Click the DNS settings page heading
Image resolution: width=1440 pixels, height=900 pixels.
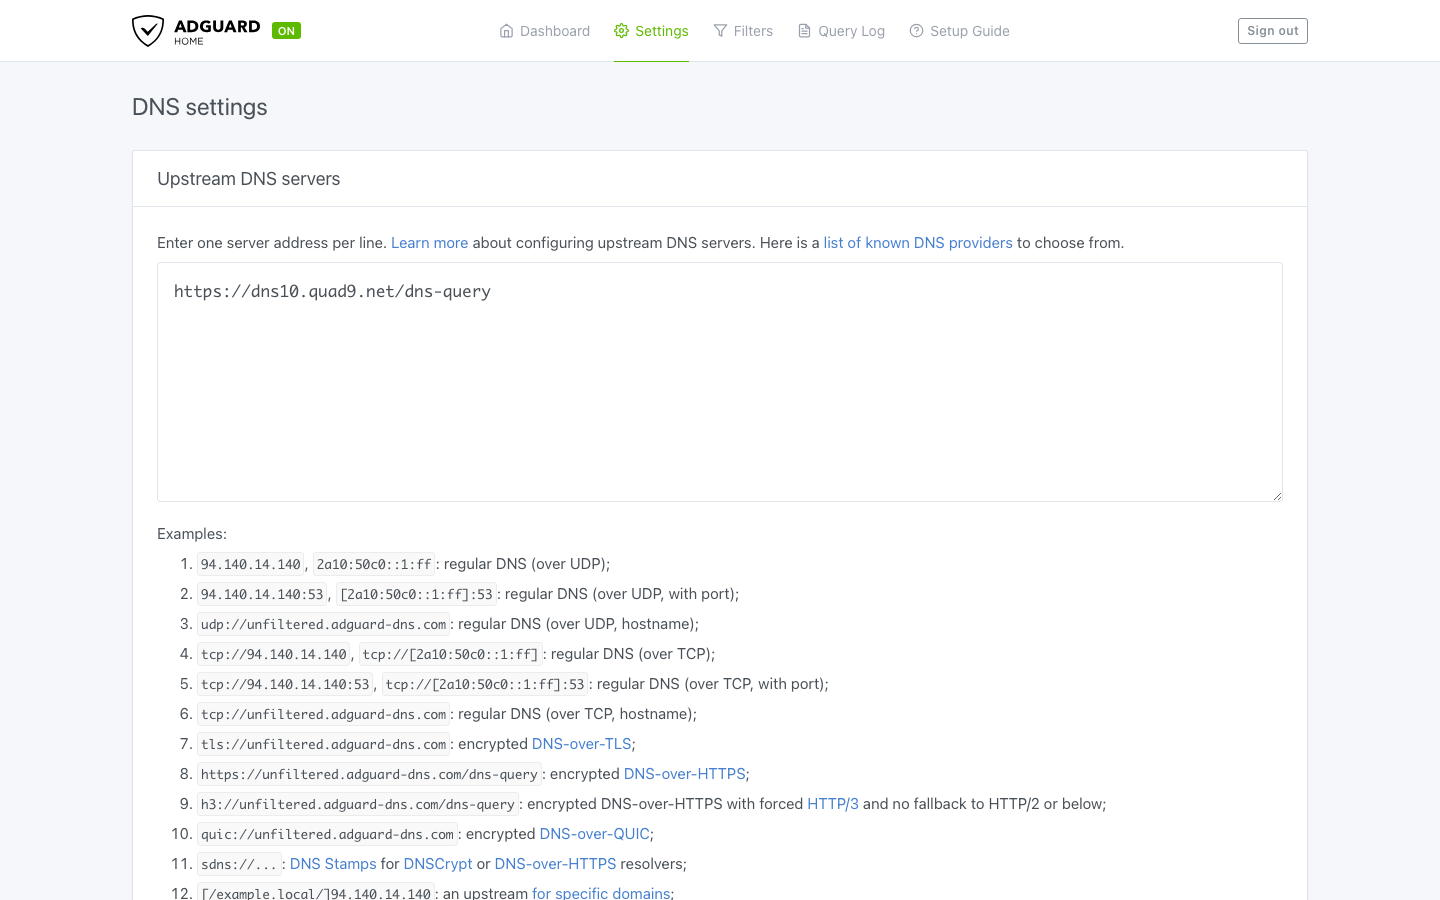click(200, 107)
